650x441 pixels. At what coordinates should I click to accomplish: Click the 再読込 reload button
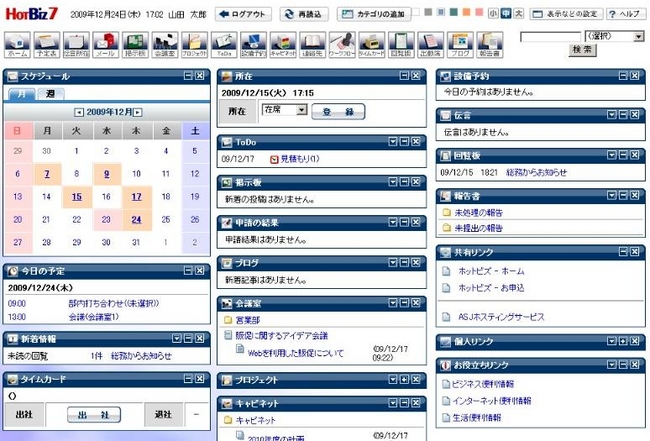coord(304,15)
